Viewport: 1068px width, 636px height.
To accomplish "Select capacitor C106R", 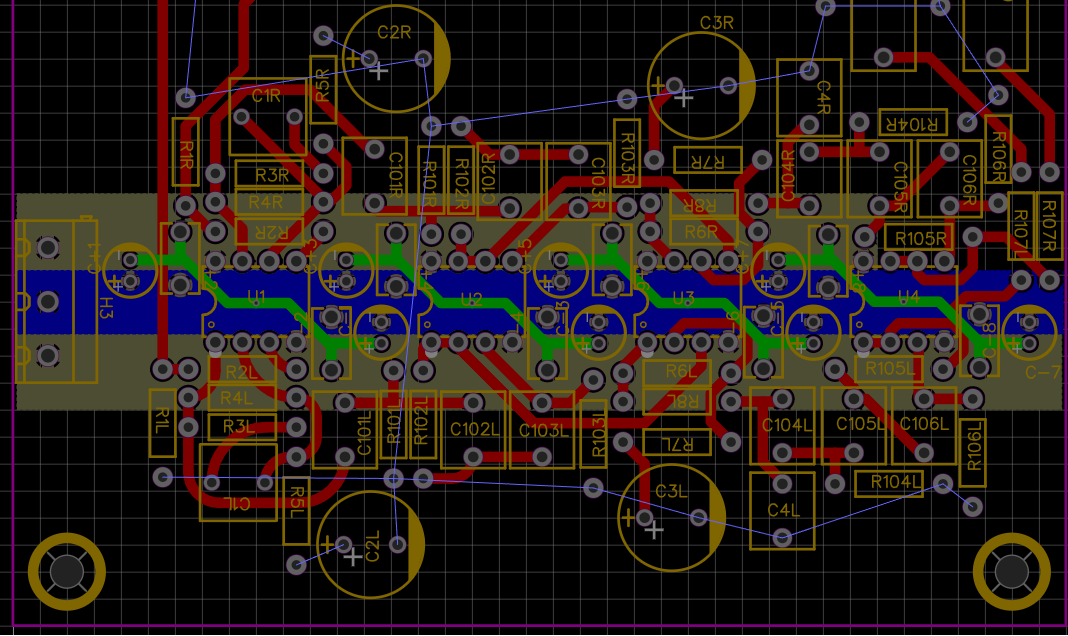I will 949,179.
